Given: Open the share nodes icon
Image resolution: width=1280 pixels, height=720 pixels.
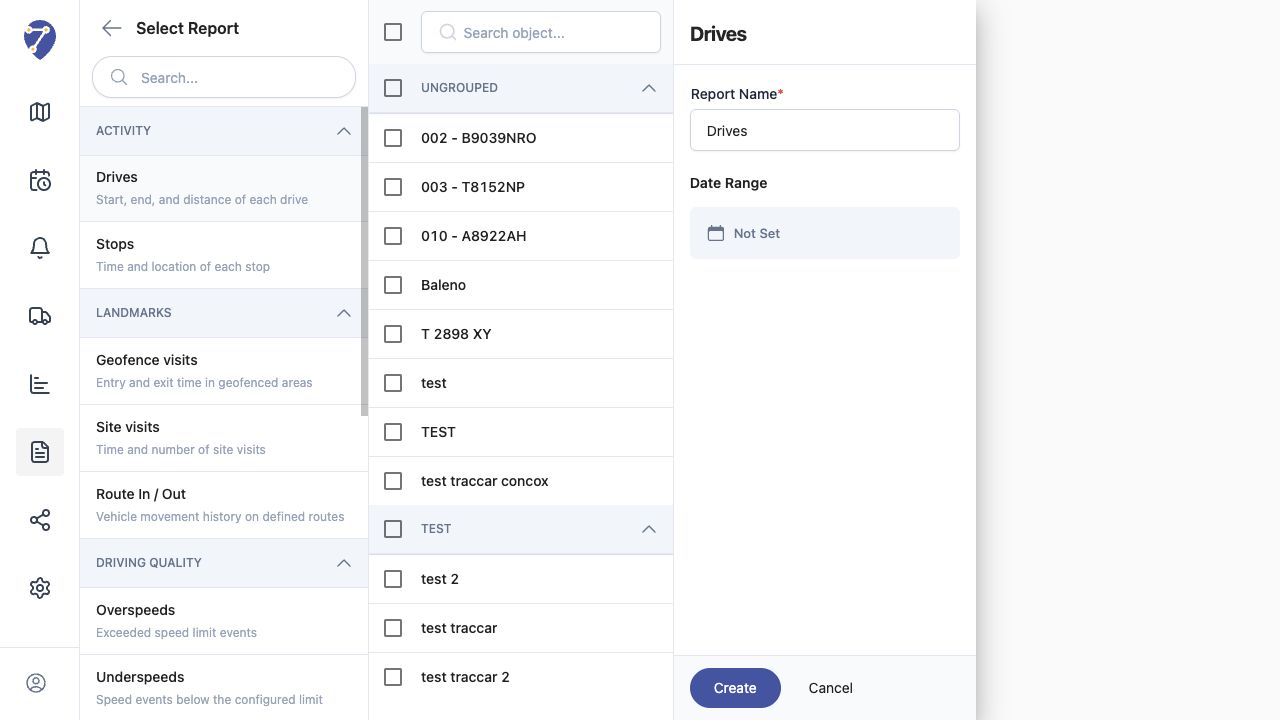Looking at the screenshot, I should tap(40, 520).
